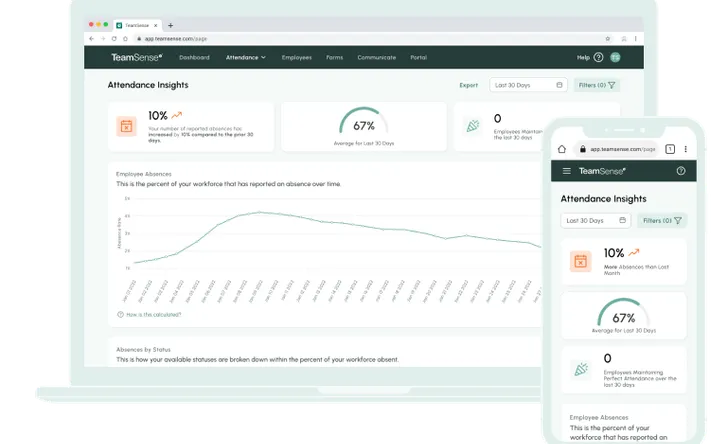
Task: Open the Filters (0) panel on desktop
Action: [x=597, y=86]
